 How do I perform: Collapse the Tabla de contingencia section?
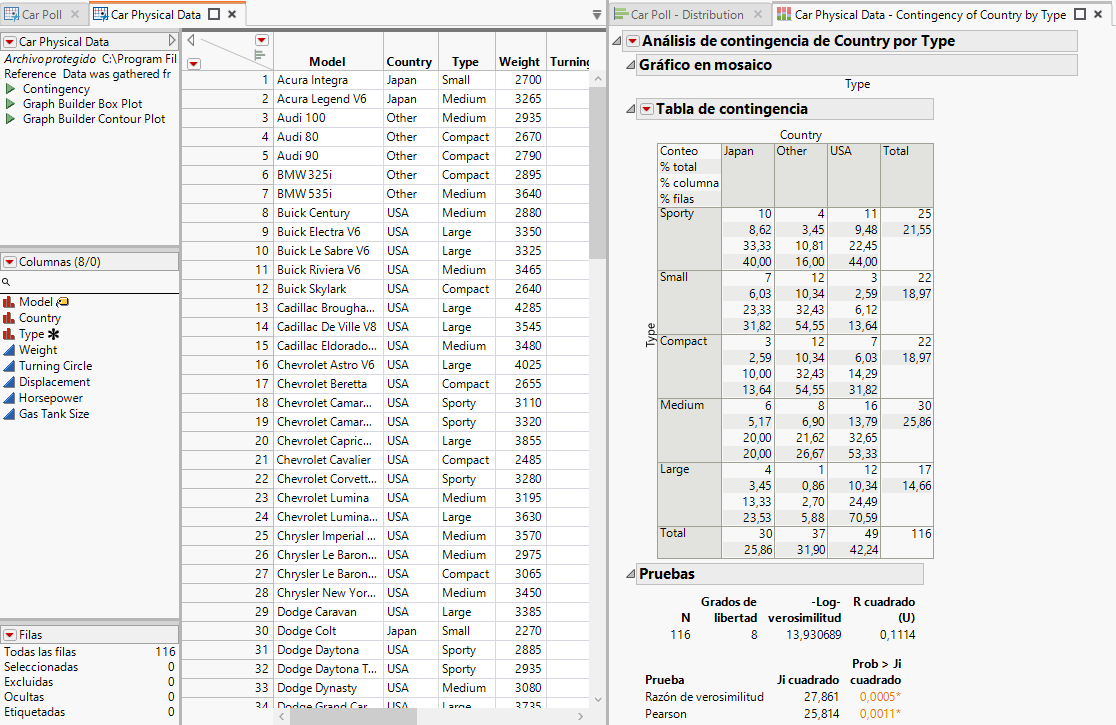point(631,110)
